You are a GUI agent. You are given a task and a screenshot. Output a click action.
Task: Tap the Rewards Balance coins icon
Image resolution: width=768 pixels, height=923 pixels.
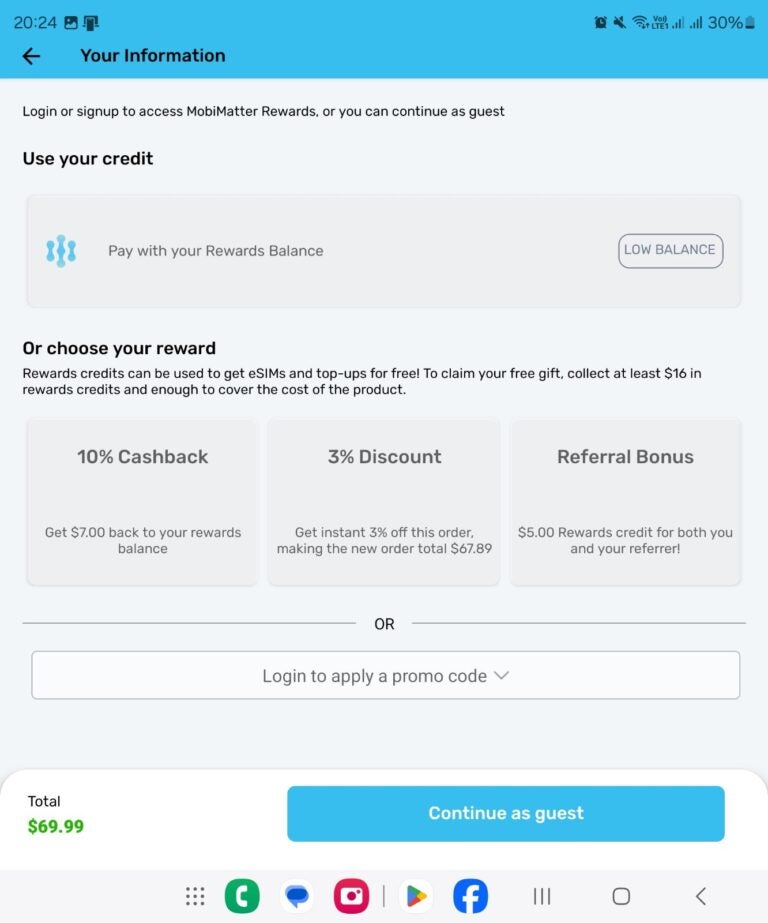click(62, 250)
